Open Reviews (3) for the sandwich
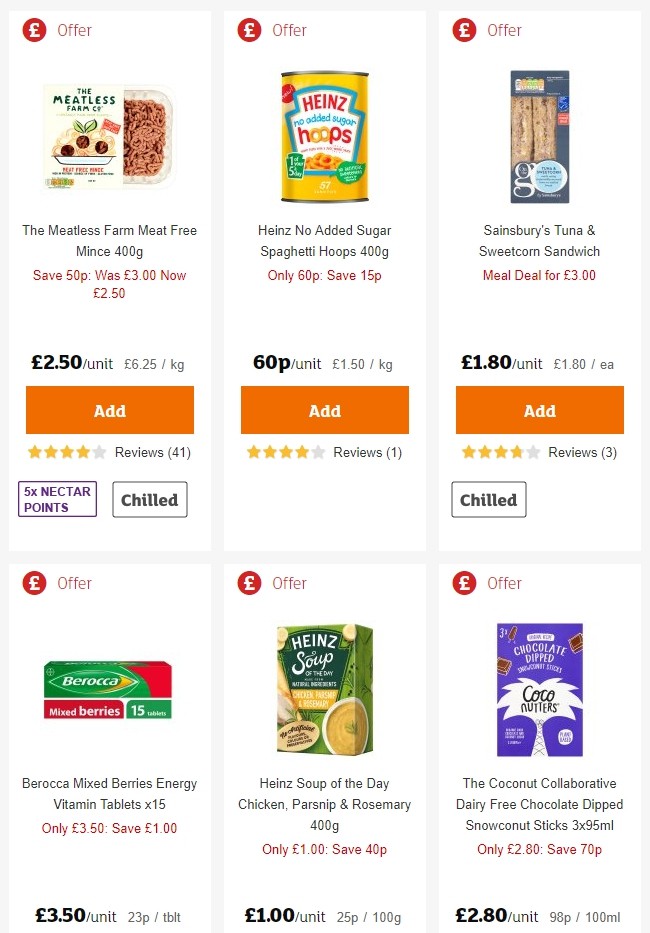 pos(587,452)
